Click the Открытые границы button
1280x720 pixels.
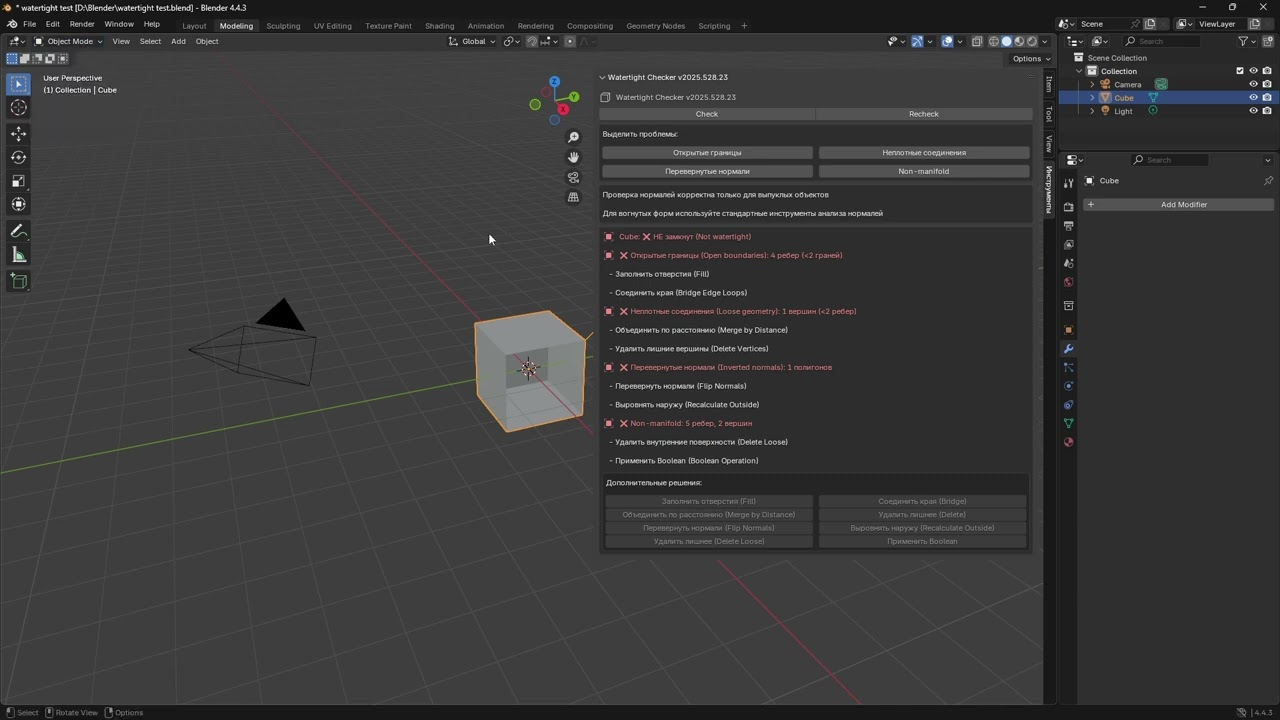tap(707, 153)
